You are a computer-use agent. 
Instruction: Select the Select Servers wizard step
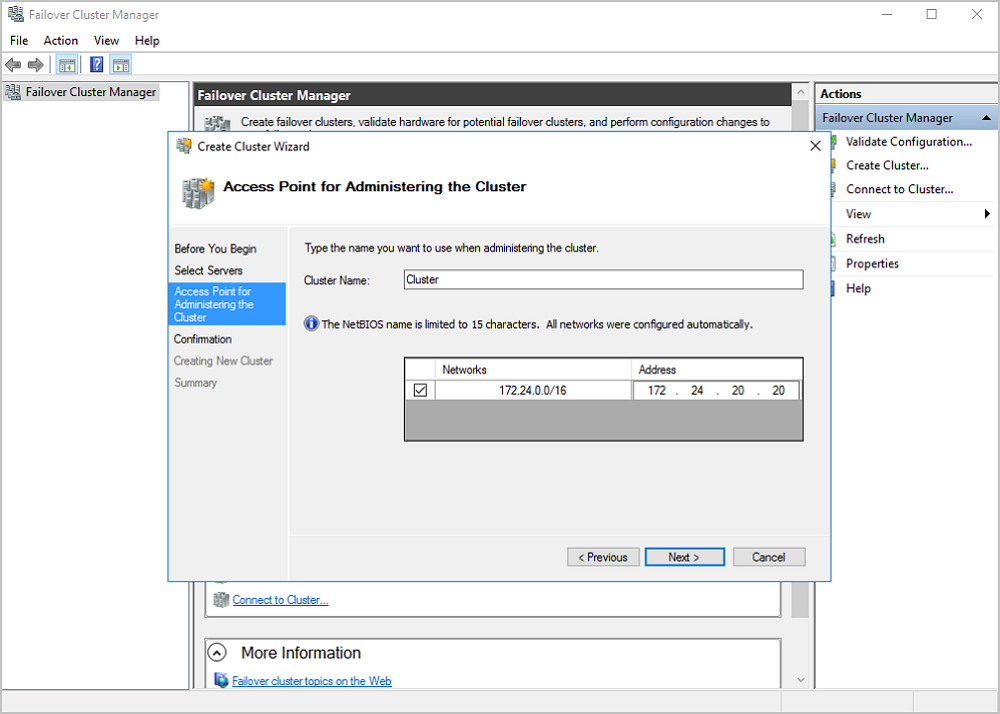pyautogui.click(x=209, y=270)
